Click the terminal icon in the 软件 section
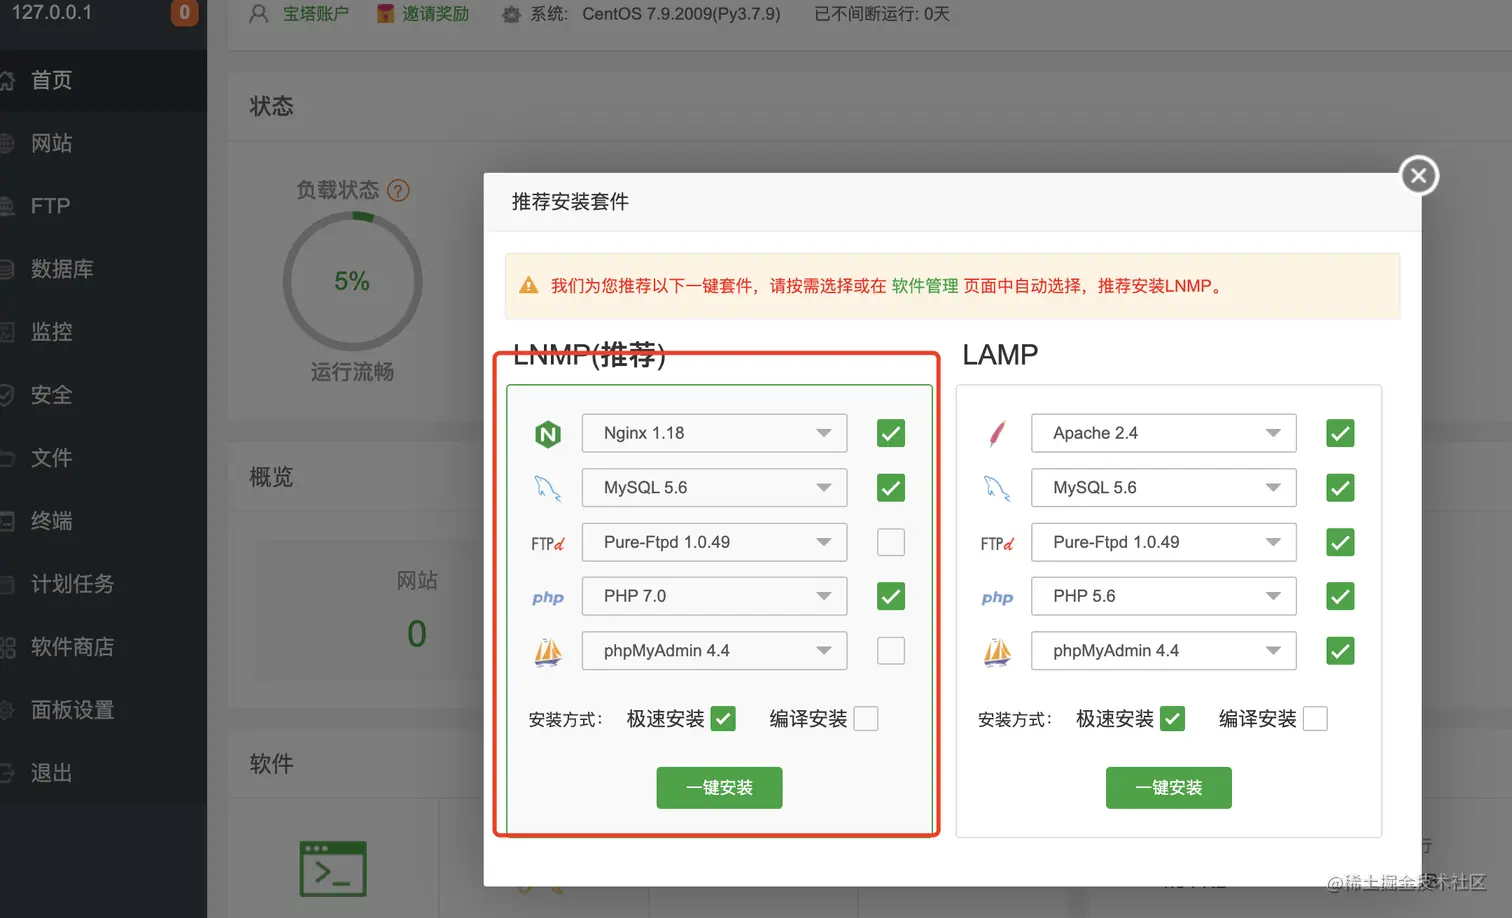Image resolution: width=1512 pixels, height=918 pixels. (333, 868)
